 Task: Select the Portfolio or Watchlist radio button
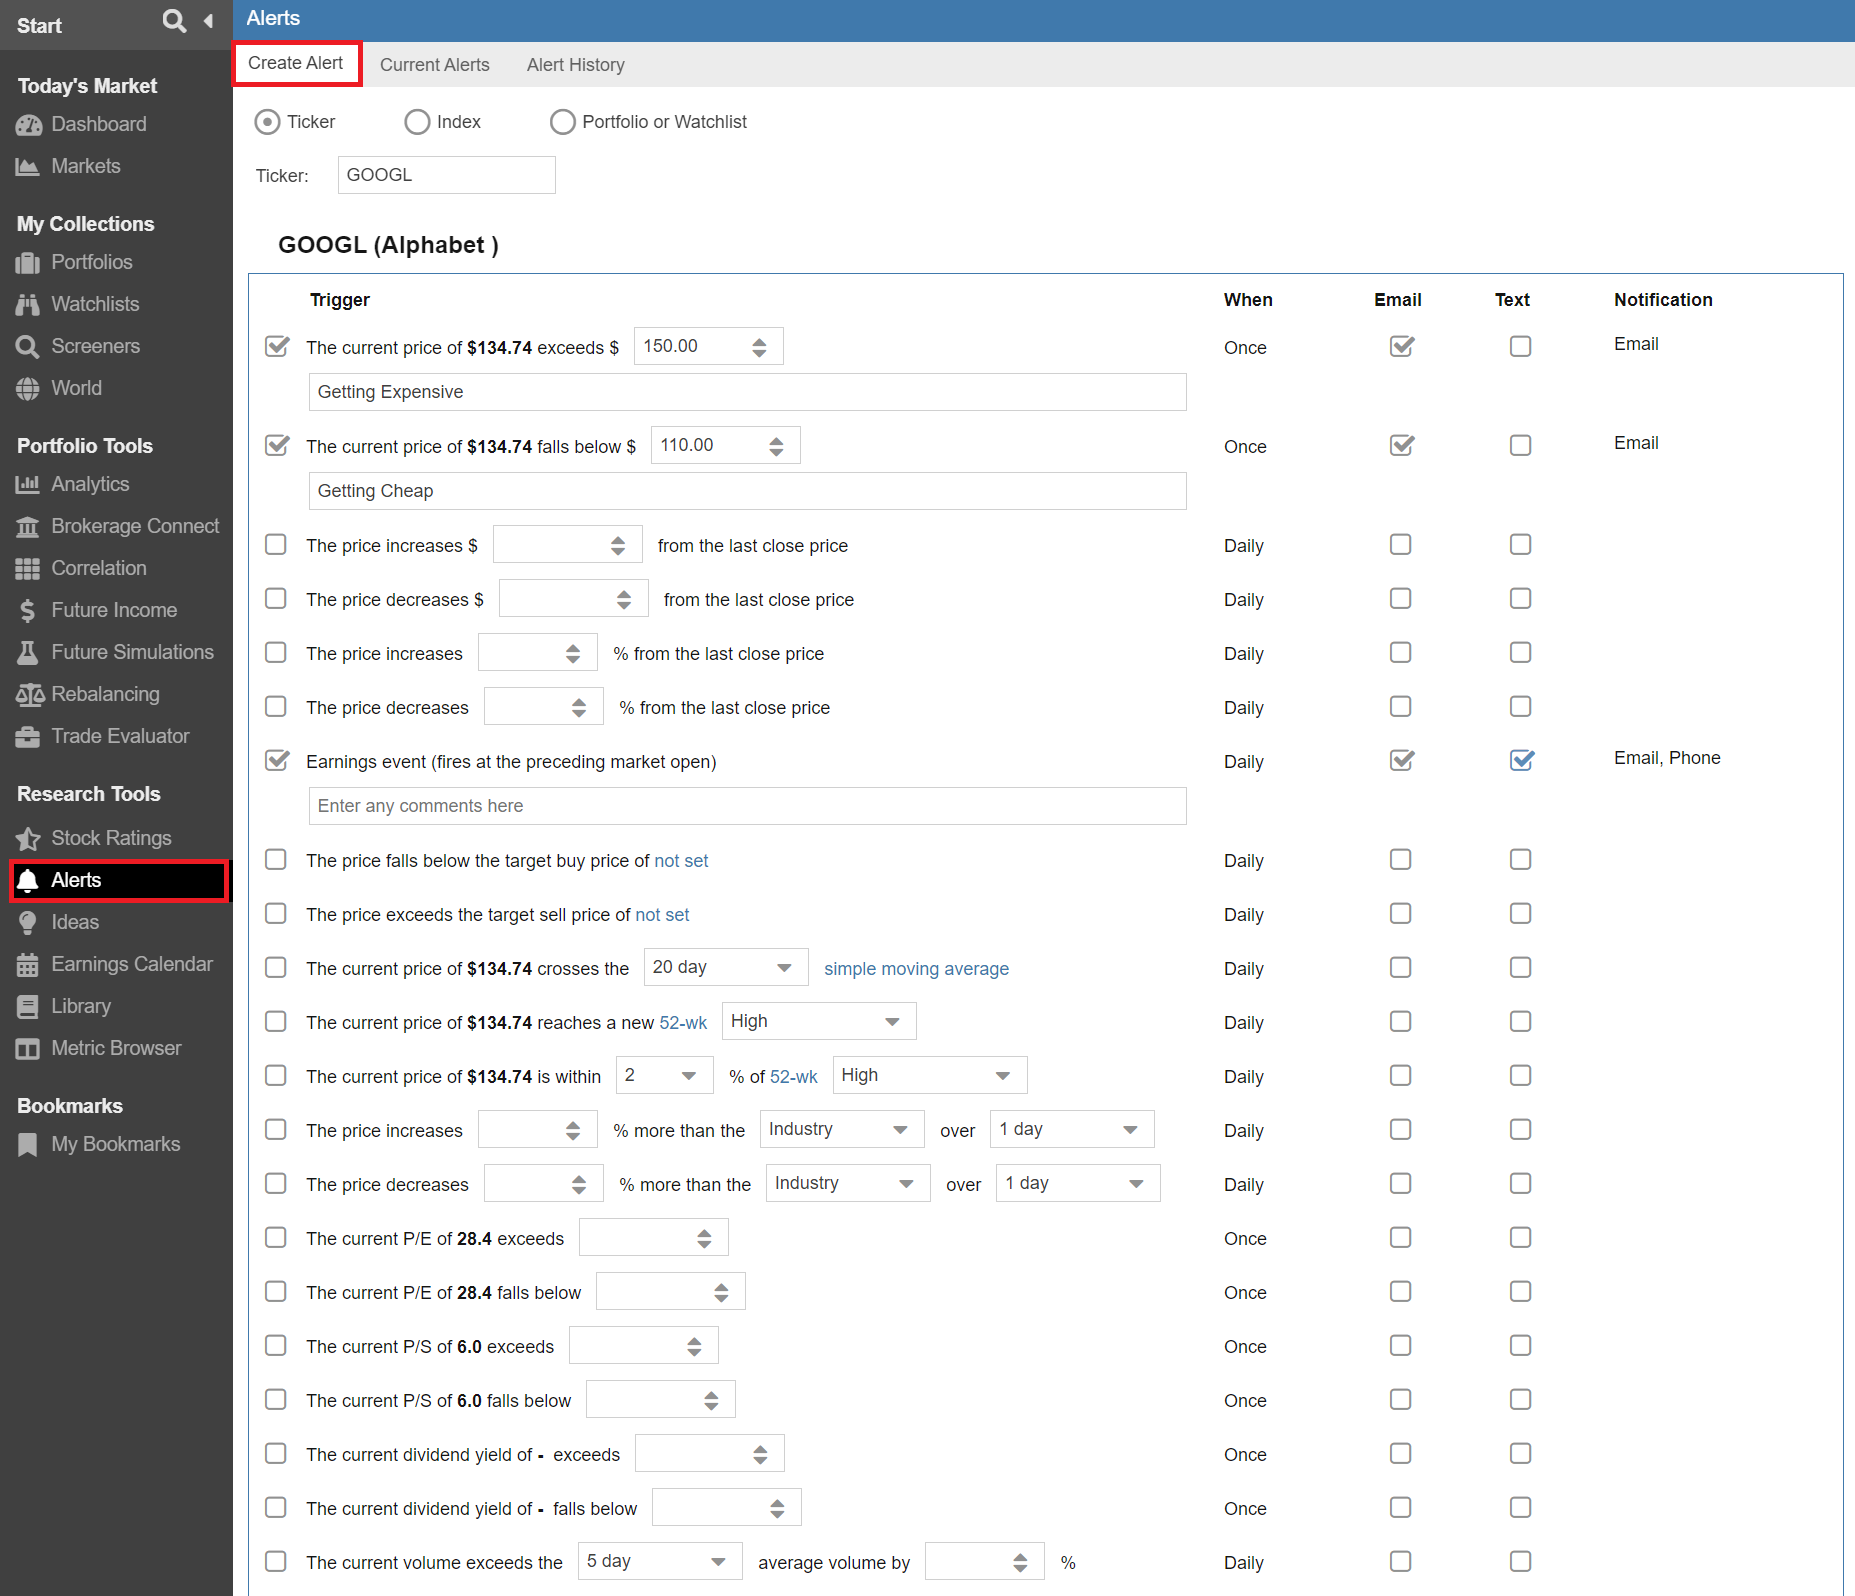[563, 122]
